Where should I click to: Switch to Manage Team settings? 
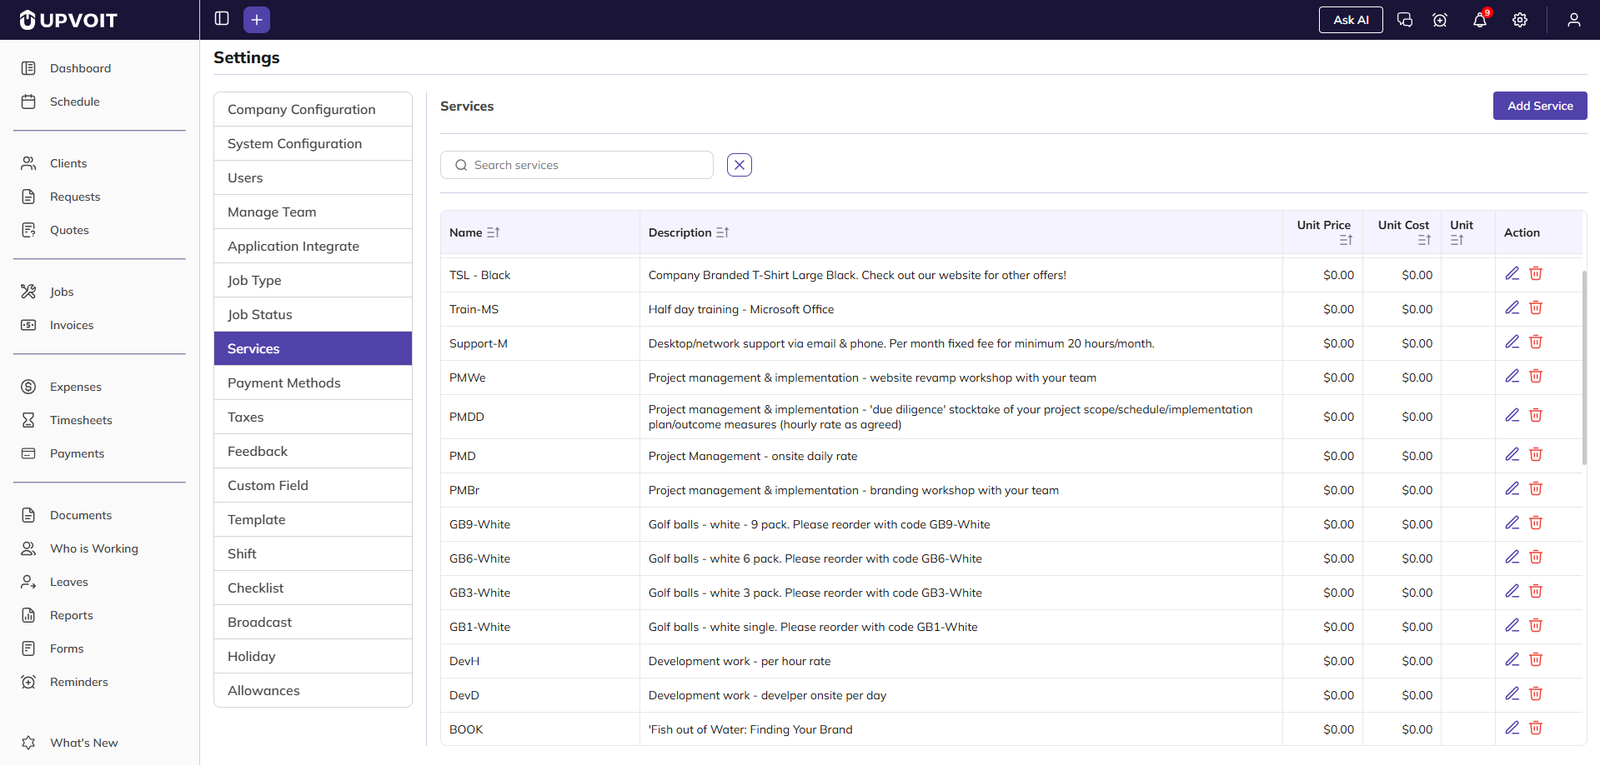tap(313, 212)
